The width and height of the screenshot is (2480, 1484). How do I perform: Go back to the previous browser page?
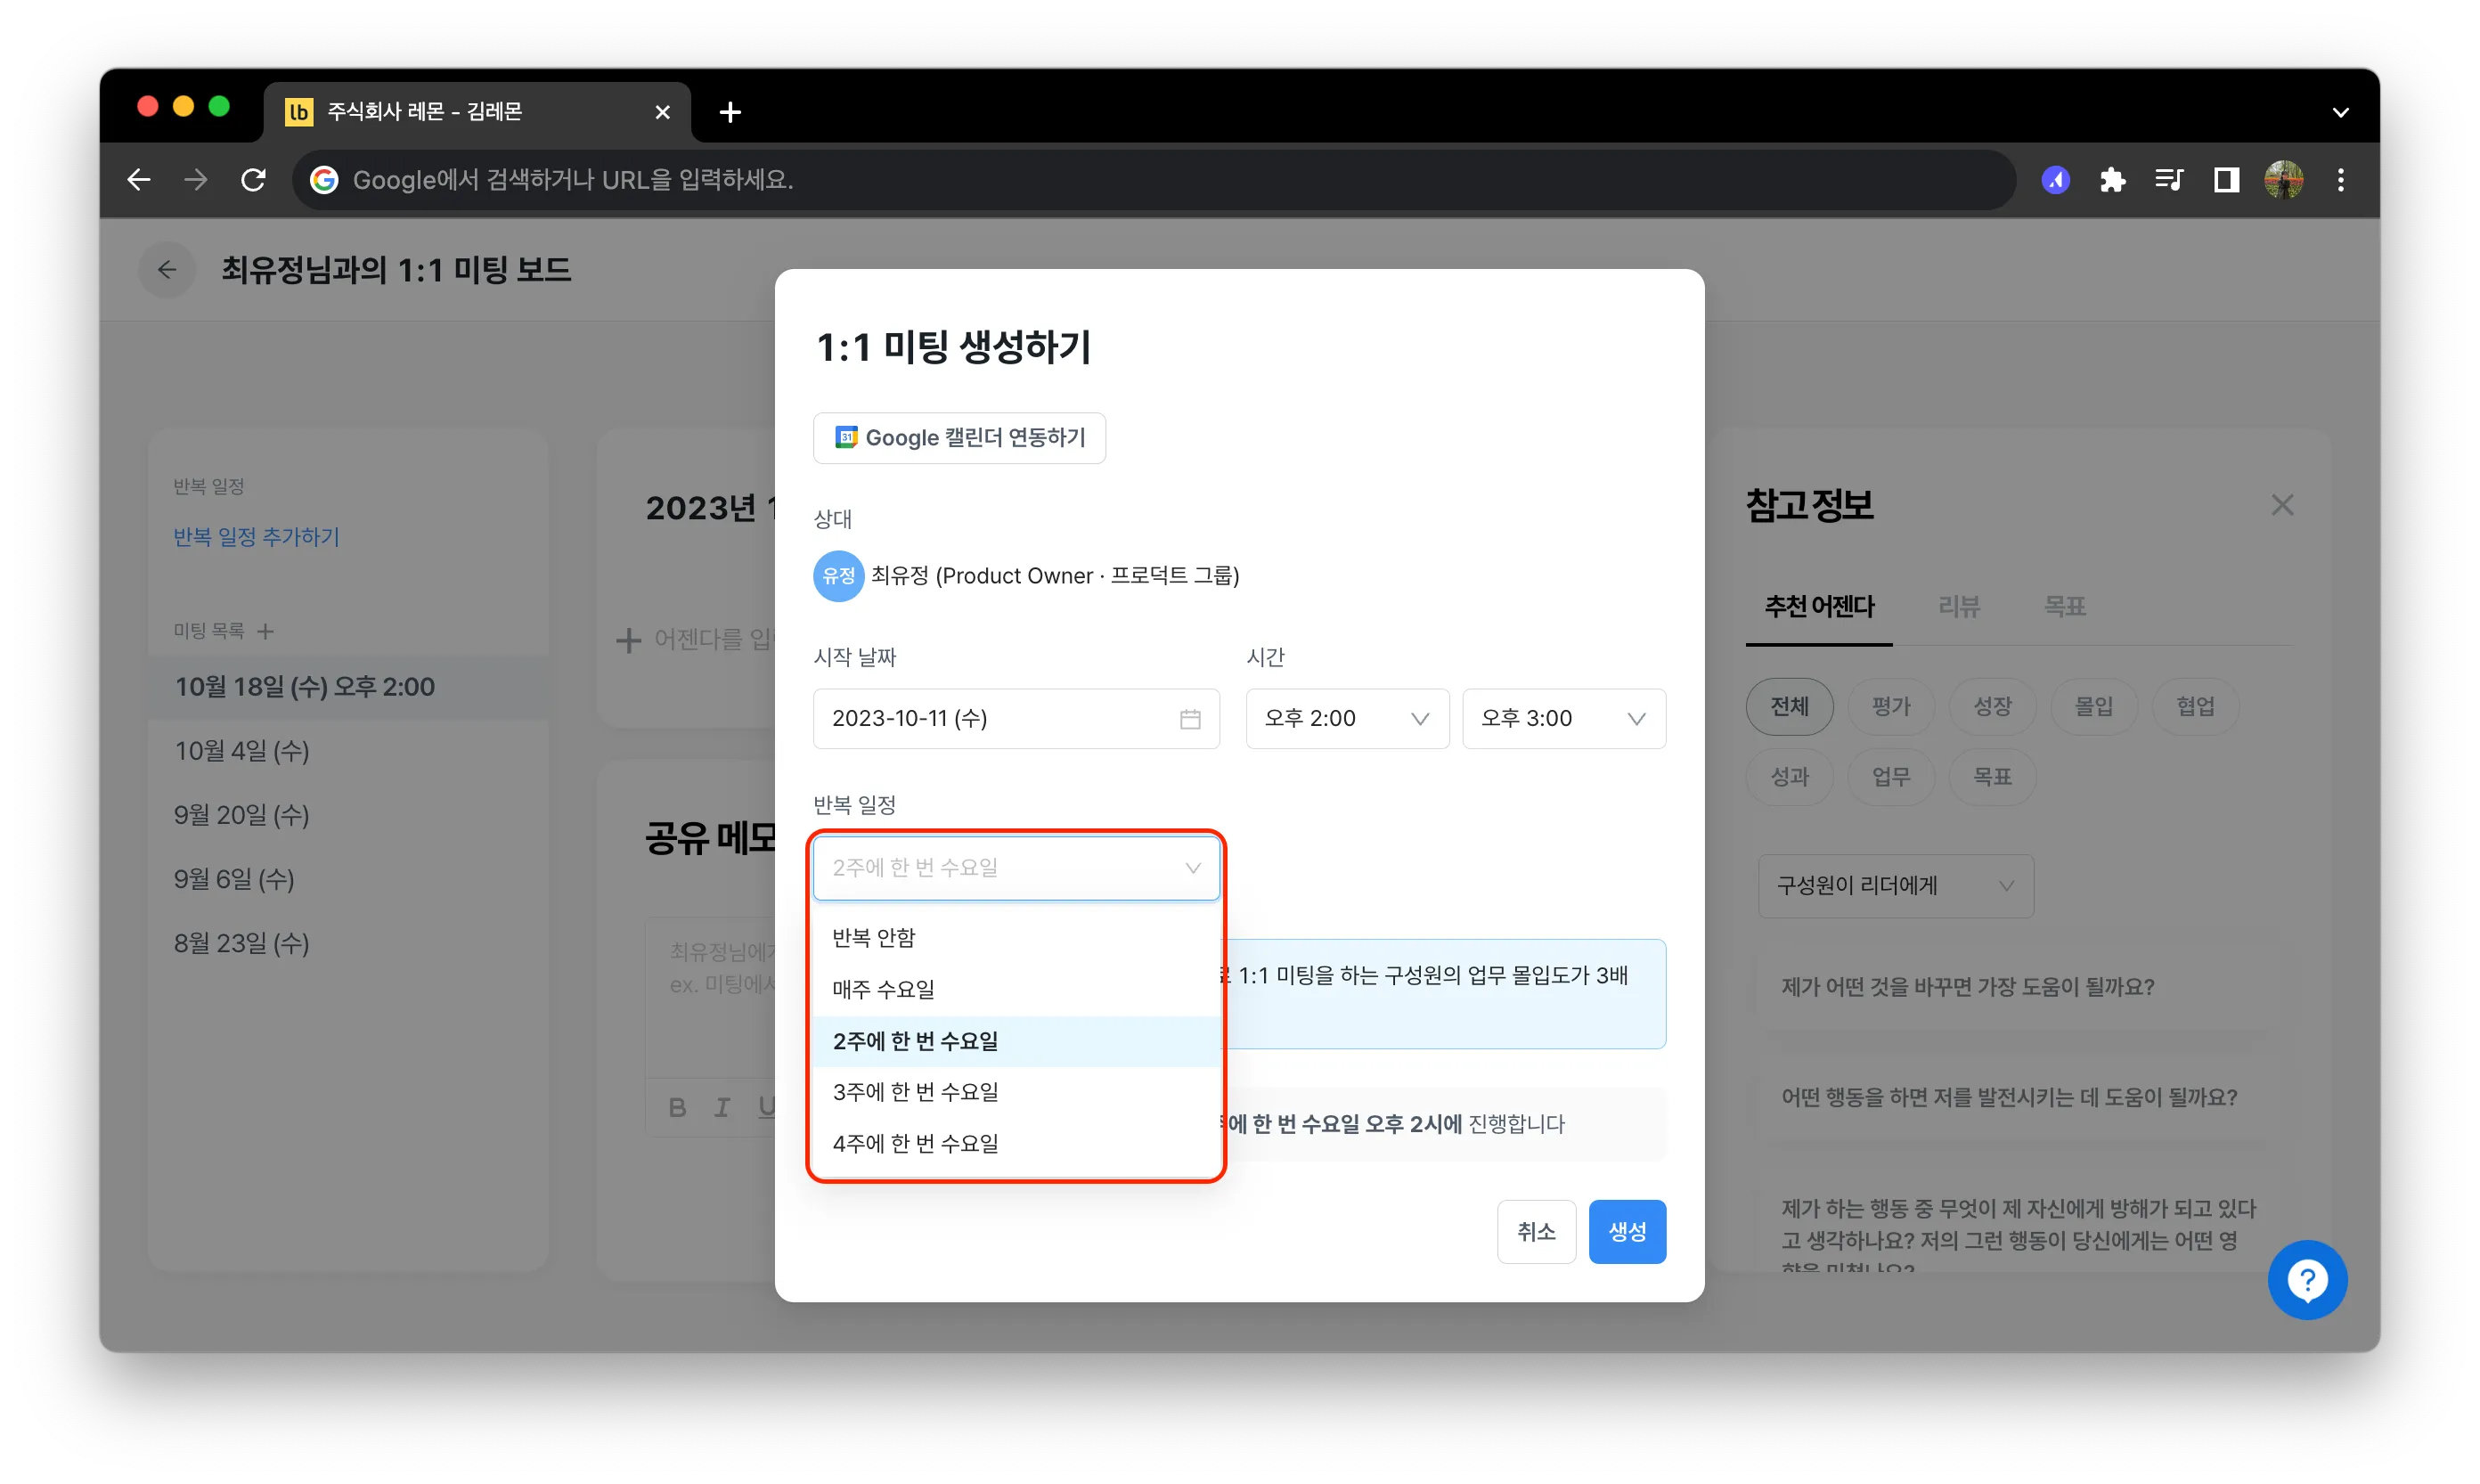(x=139, y=180)
